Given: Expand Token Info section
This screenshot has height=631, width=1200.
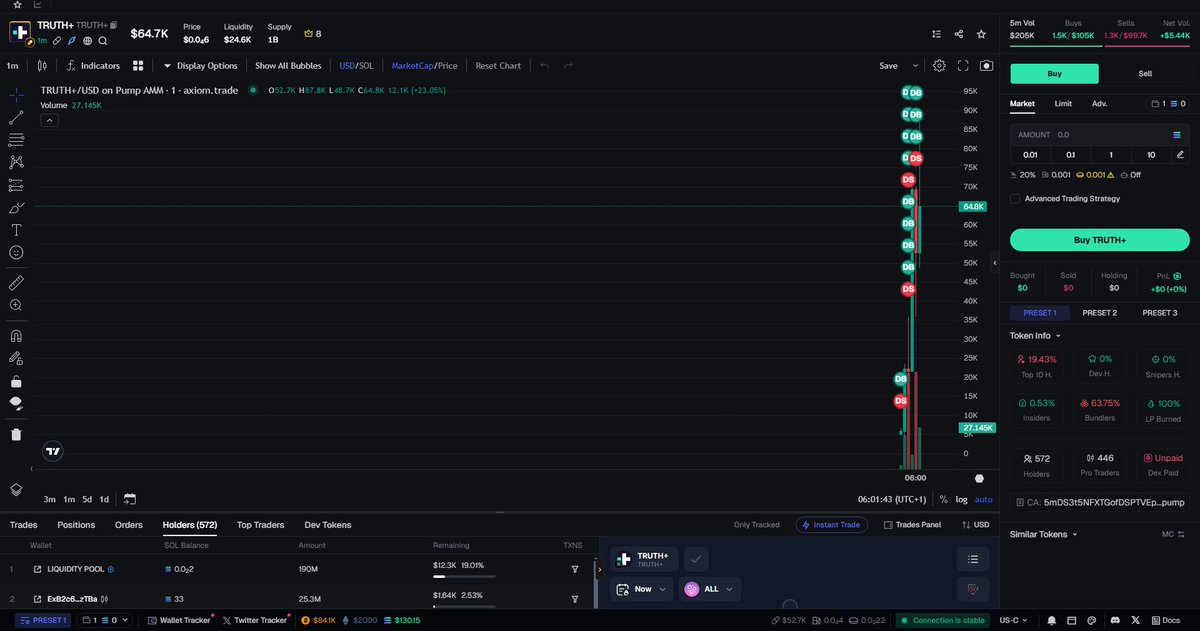Looking at the screenshot, I should (x=1035, y=336).
